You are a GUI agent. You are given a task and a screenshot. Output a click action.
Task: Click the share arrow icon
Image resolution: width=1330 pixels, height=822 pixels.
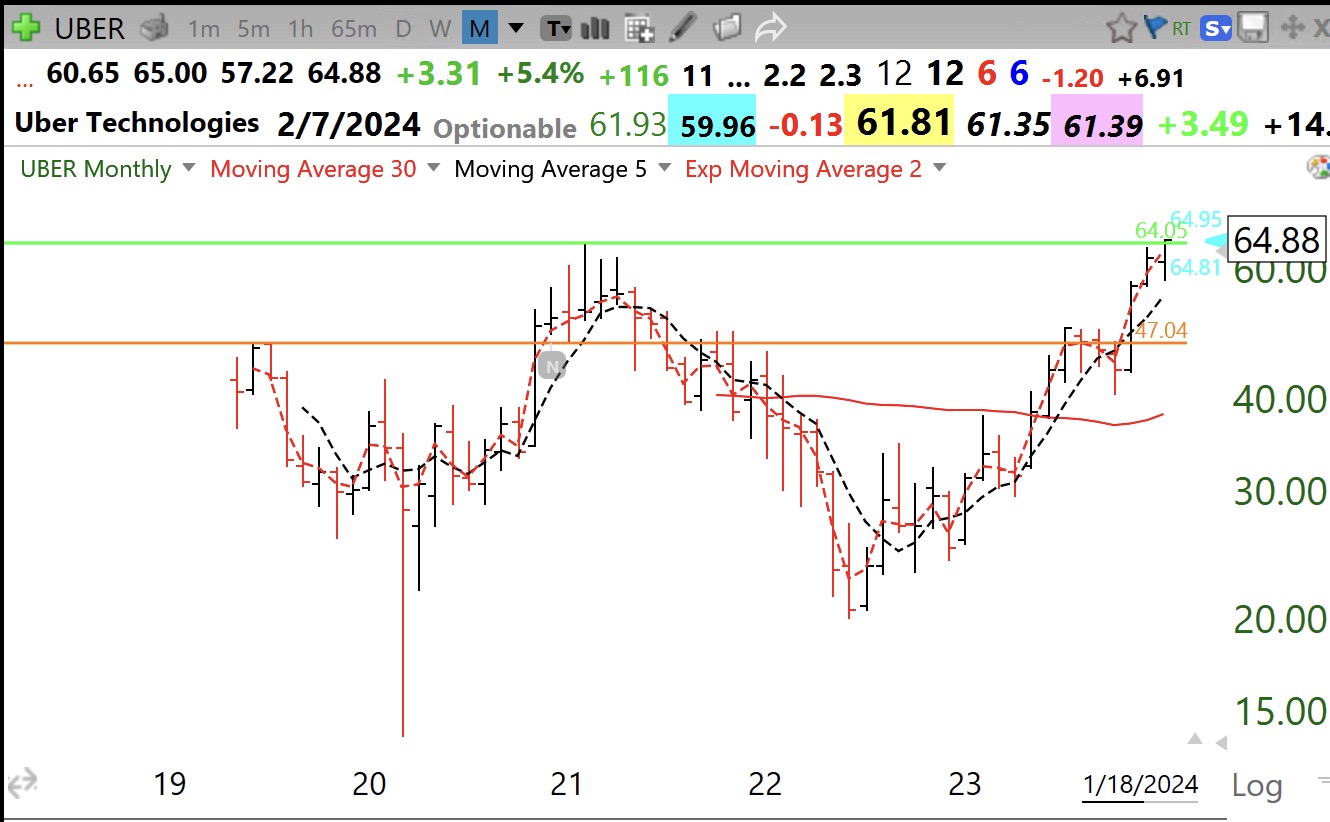click(771, 28)
